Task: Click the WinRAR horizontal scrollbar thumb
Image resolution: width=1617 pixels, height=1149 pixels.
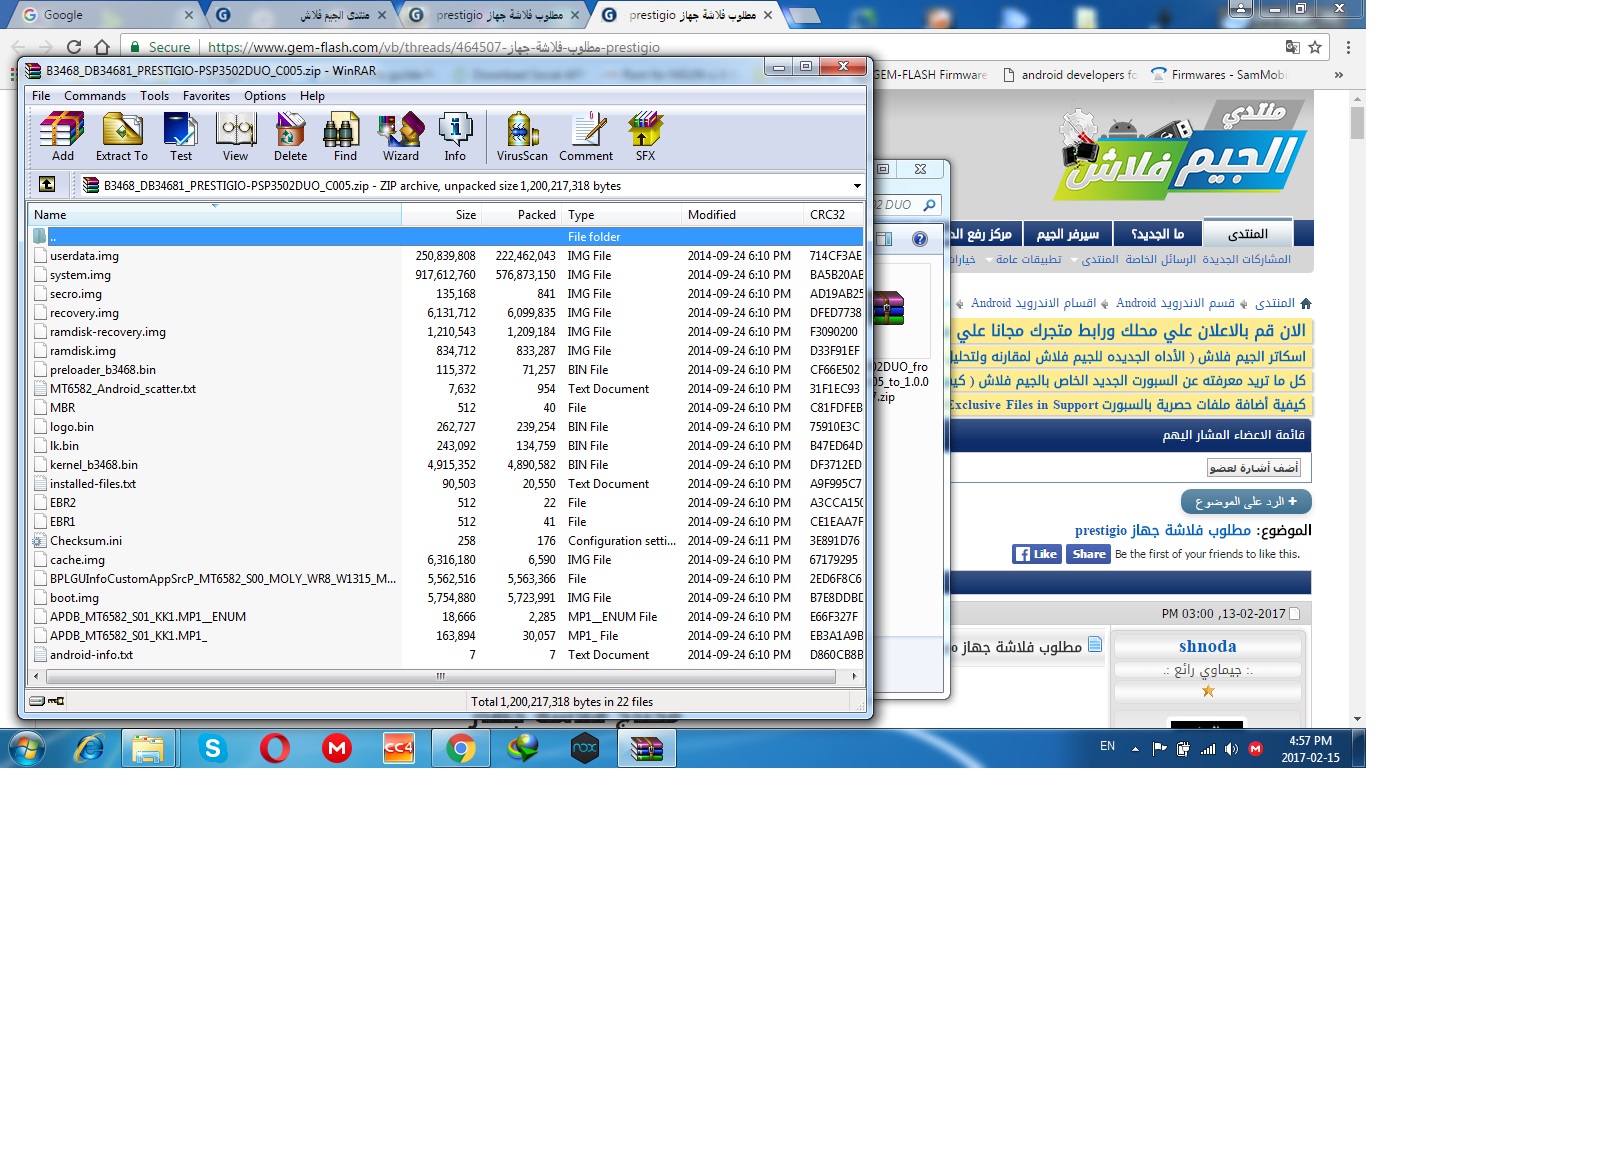Action: coord(440,677)
